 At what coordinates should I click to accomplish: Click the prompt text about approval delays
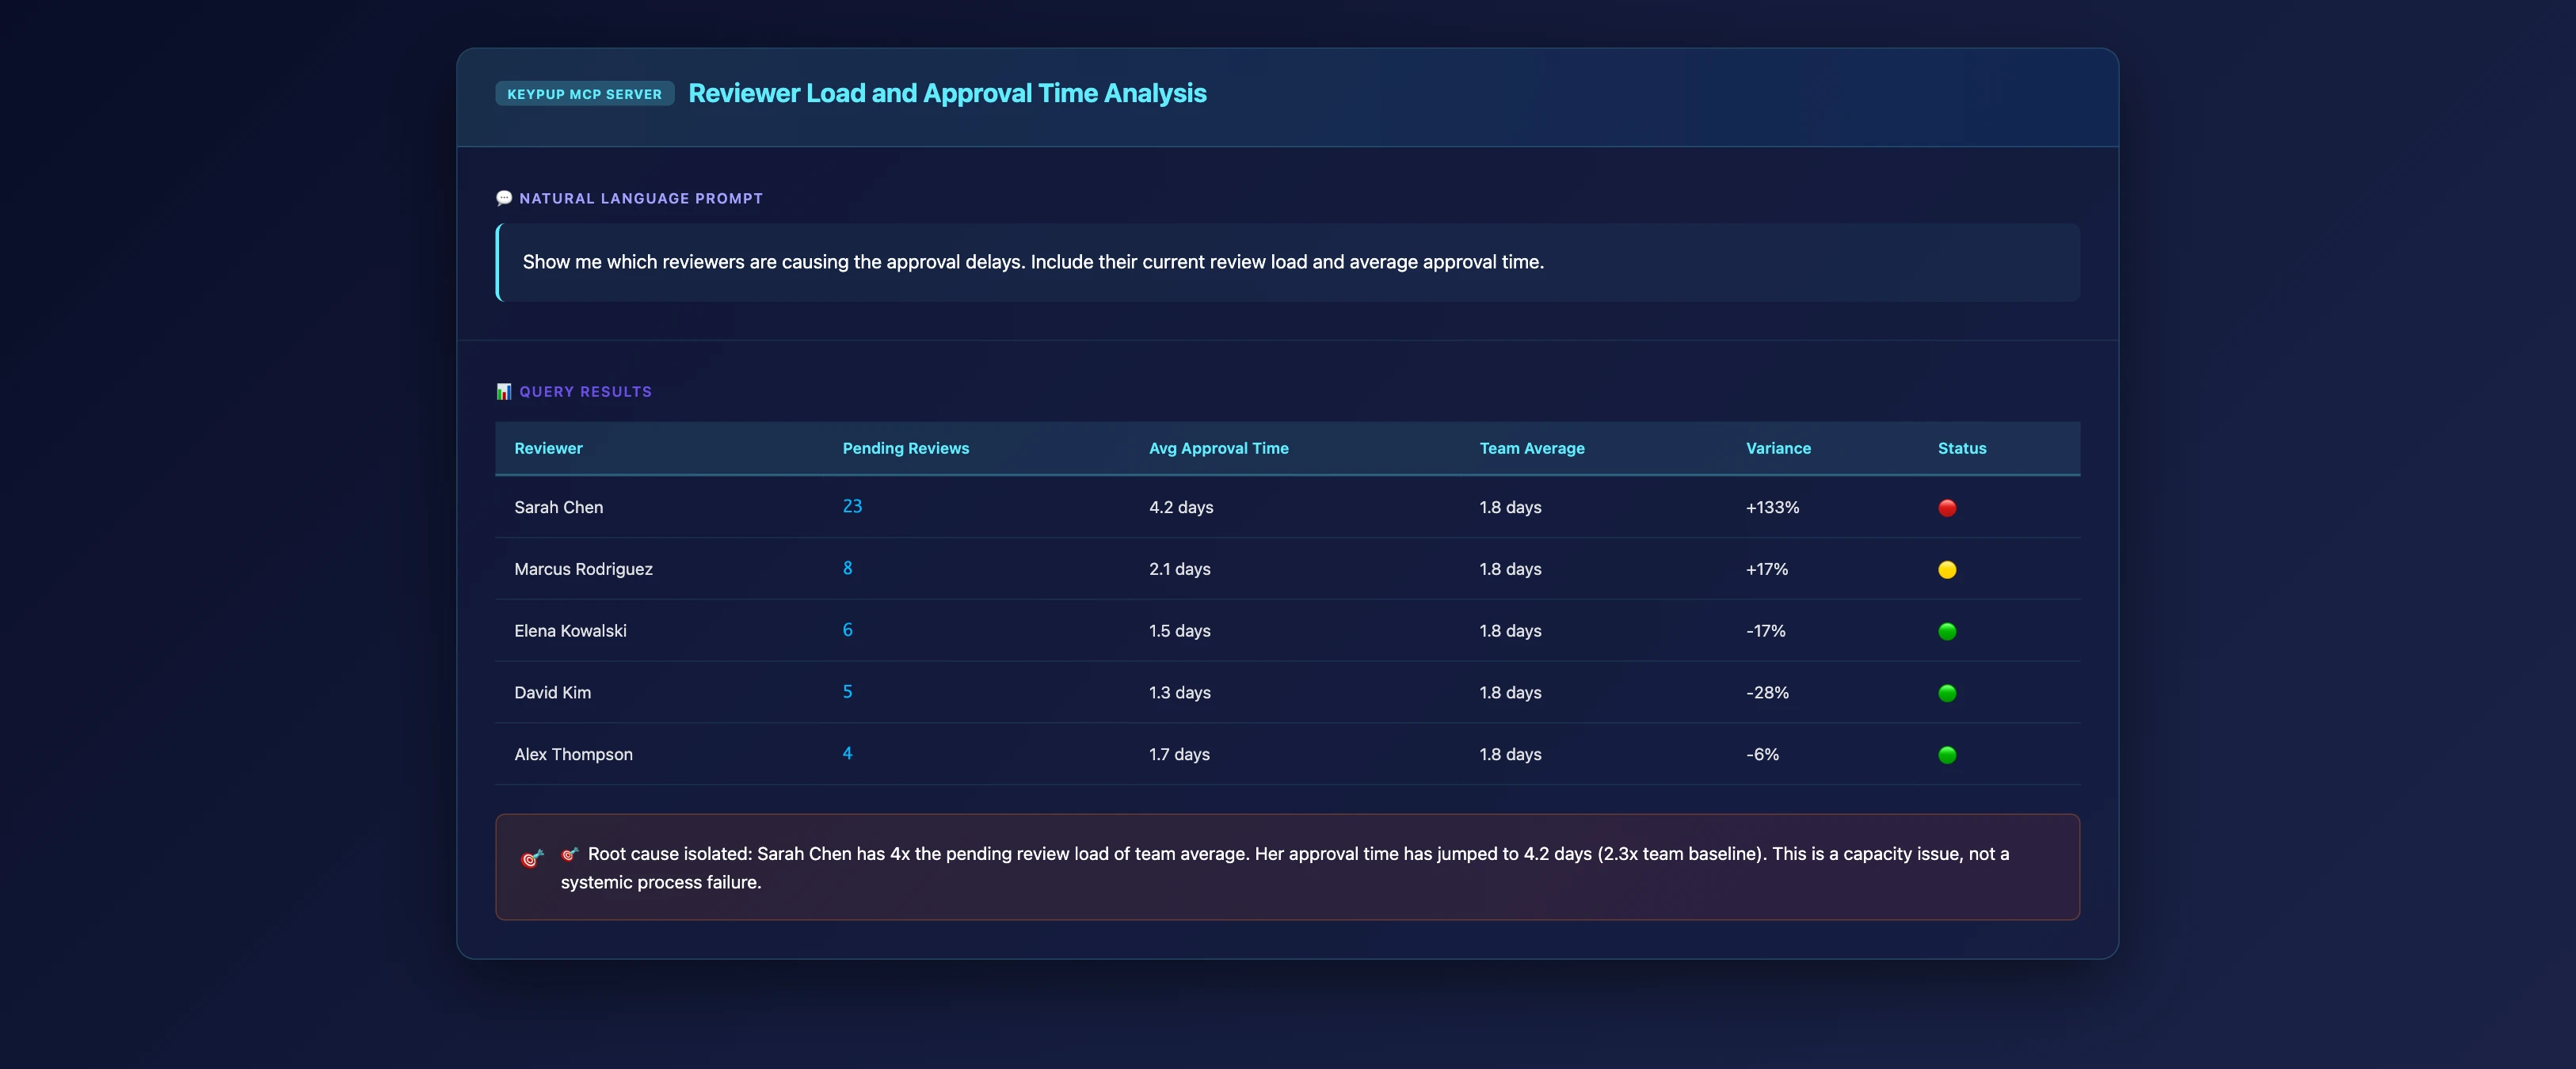(1033, 262)
